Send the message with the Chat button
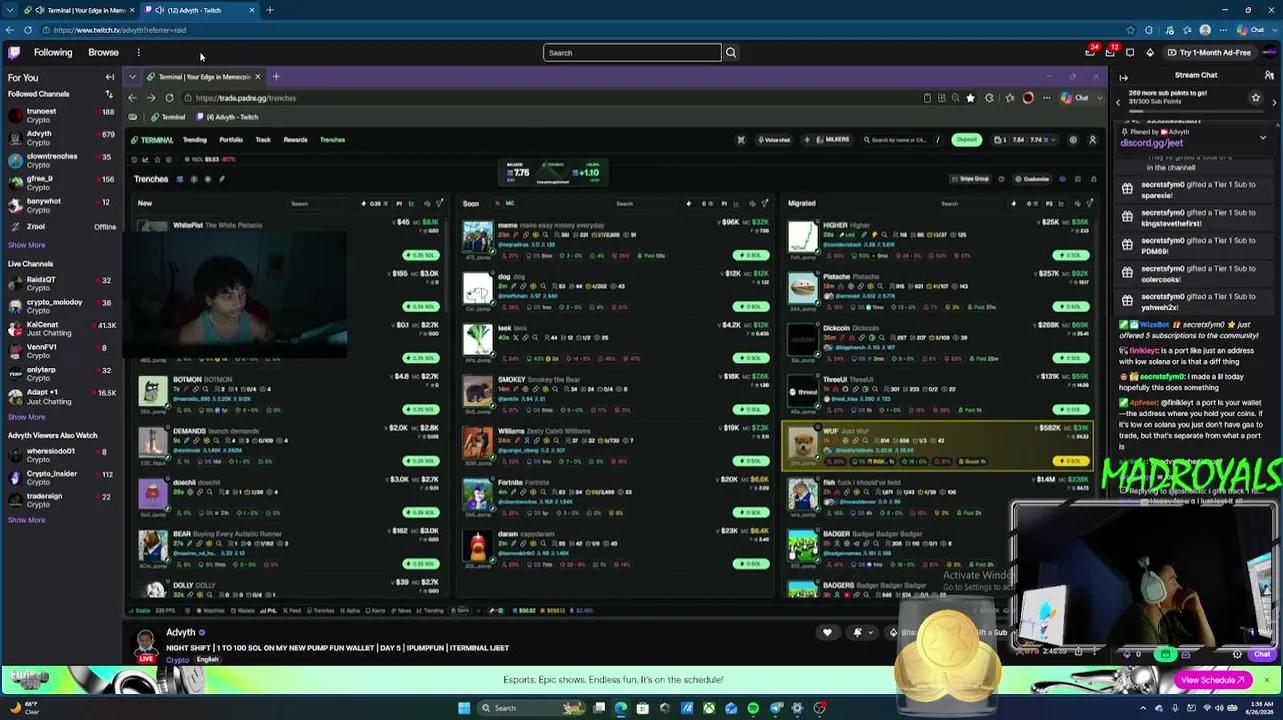This screenshot has width=1283, height=720. tap(1262, 654)
